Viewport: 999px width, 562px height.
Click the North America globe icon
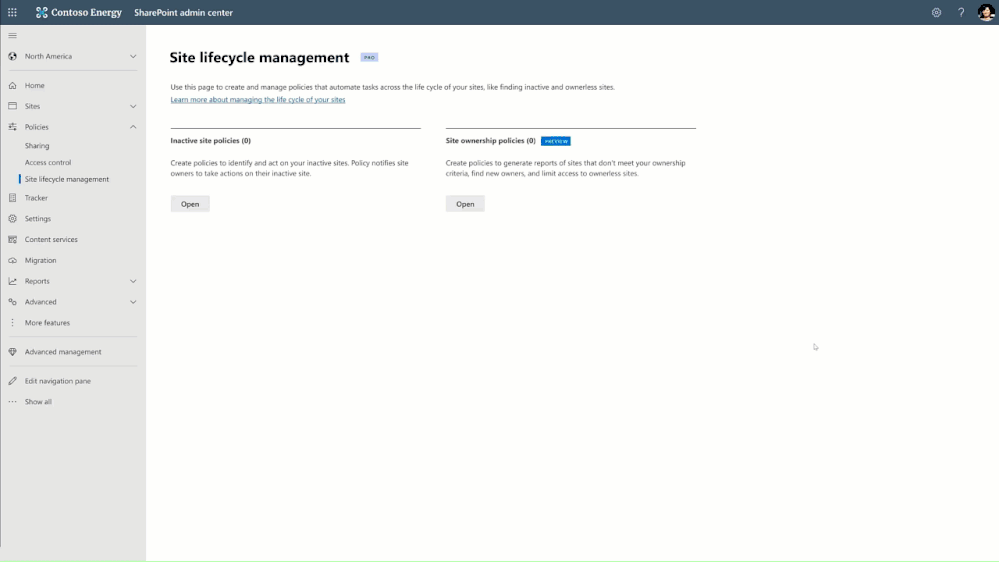(12, 56)
